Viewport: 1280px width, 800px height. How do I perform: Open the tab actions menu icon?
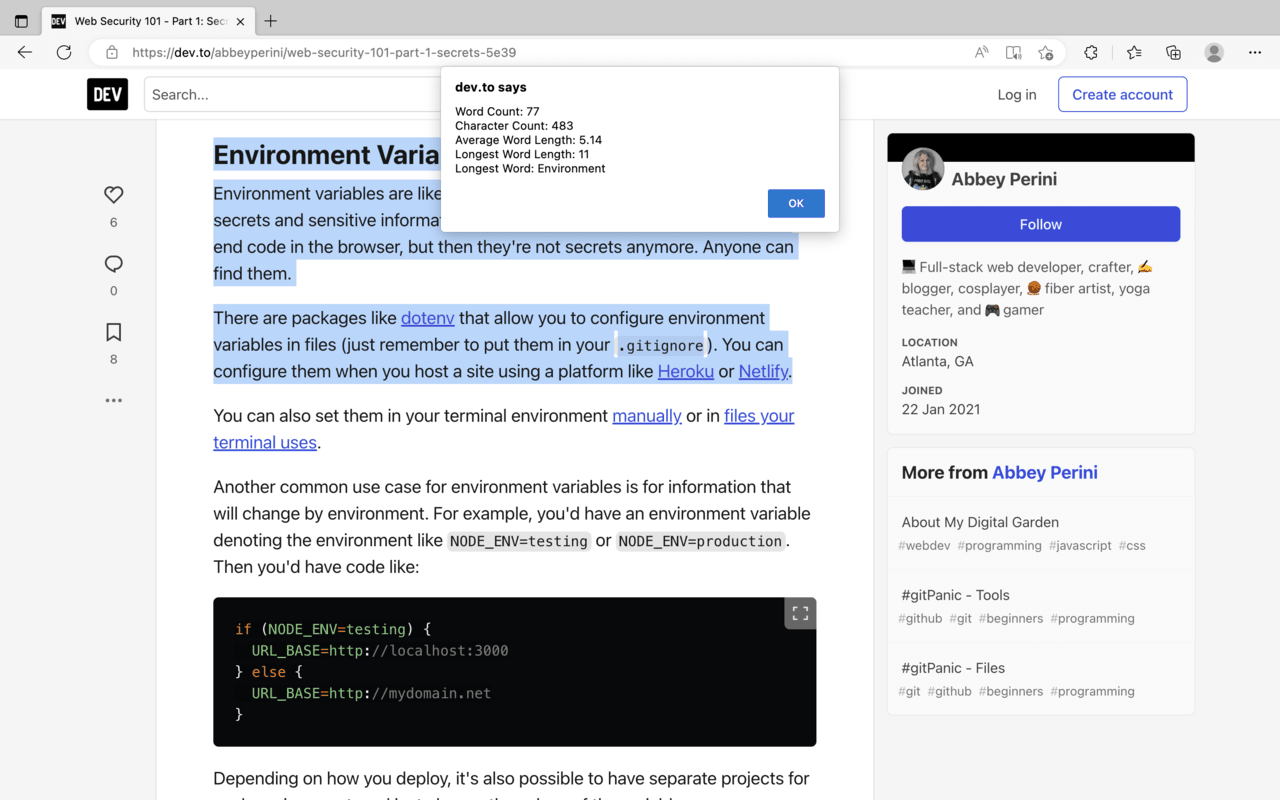click(21, 21)
